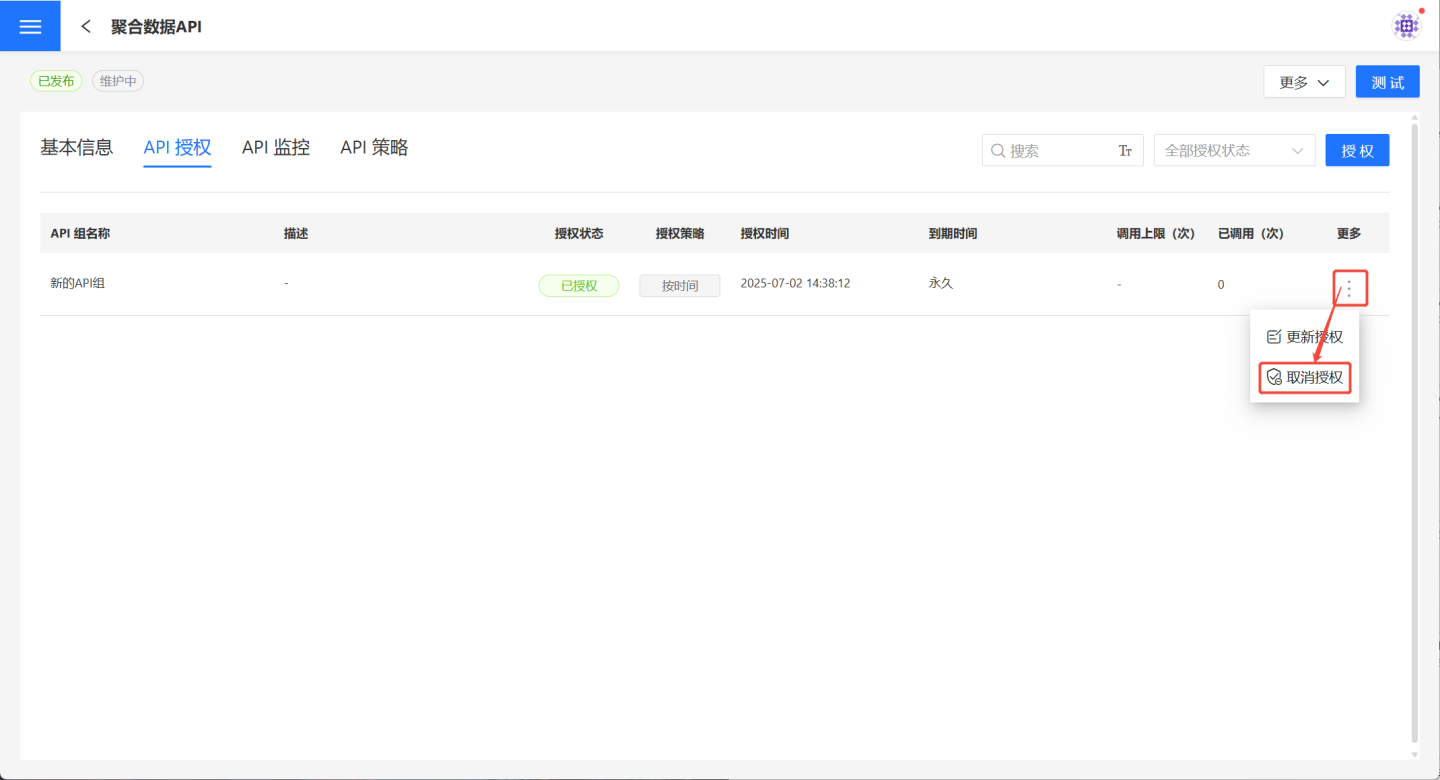Switch to the API 策略 tab
The width and height of the screenshot is (1440, 780).
374,148
